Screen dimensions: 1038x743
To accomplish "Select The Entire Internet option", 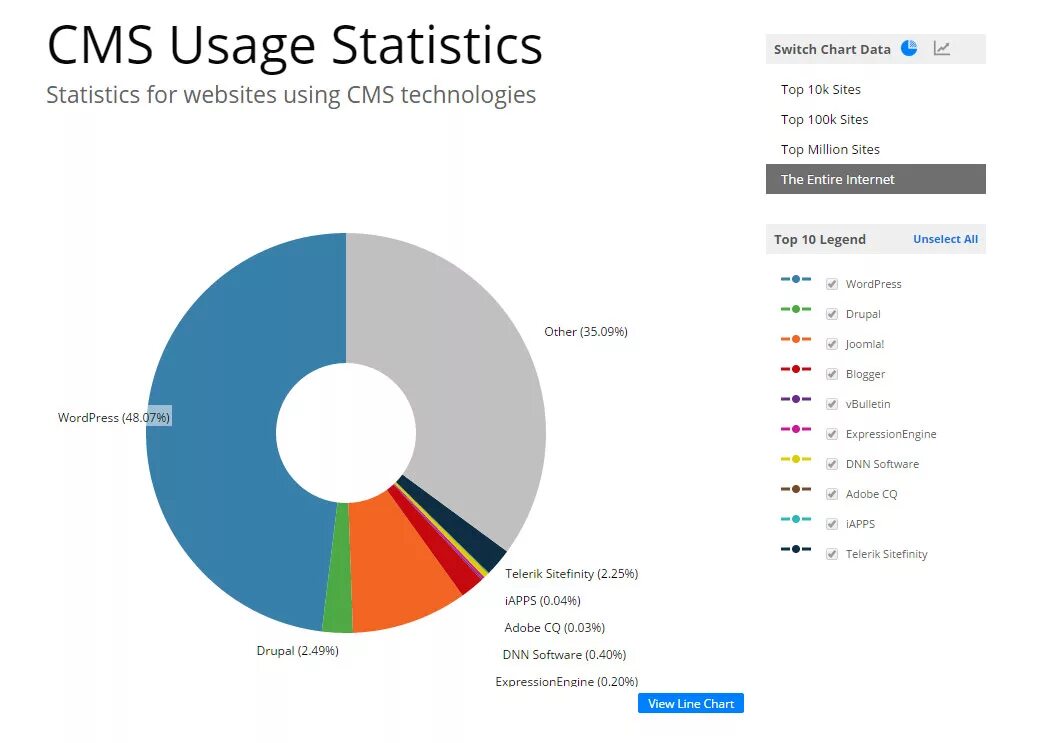I will tap(875, 179).
